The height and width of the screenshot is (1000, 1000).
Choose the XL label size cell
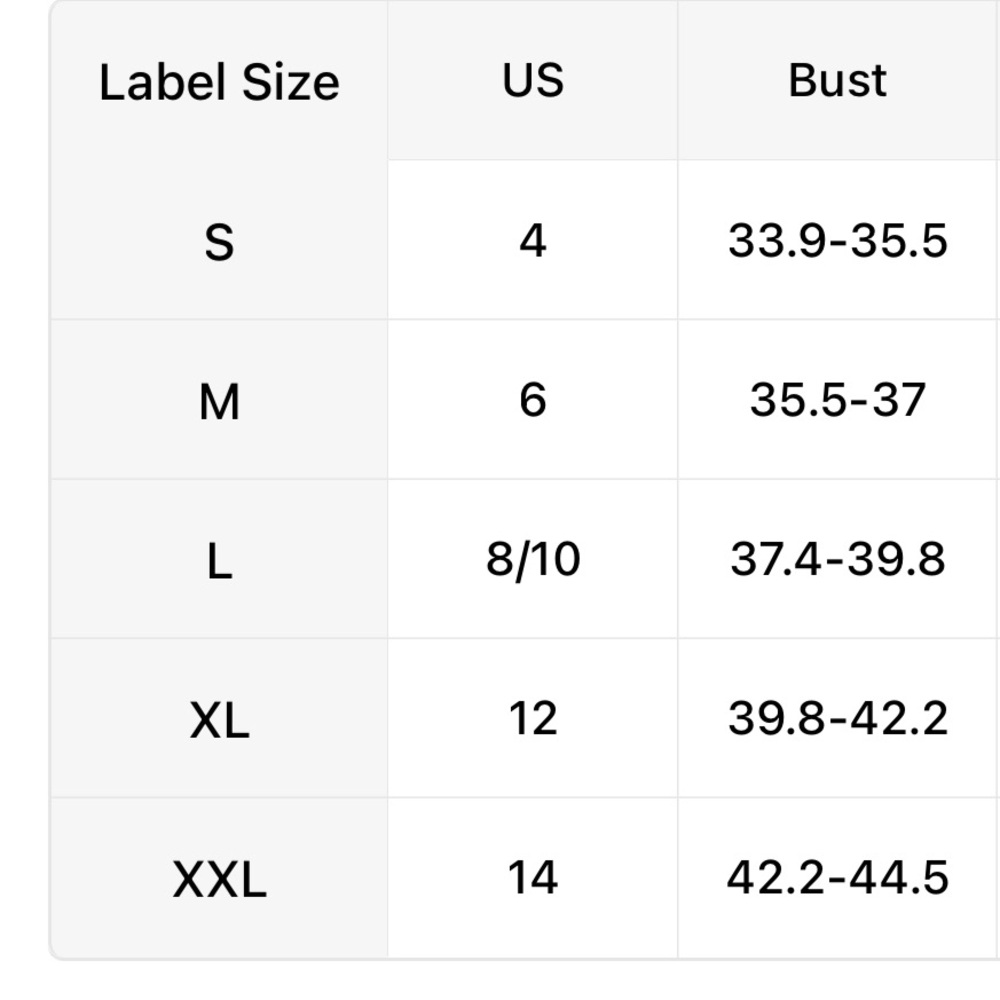219,719
